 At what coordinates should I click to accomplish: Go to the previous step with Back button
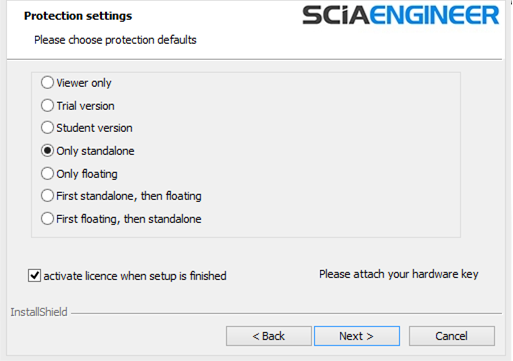pos(269,336)
